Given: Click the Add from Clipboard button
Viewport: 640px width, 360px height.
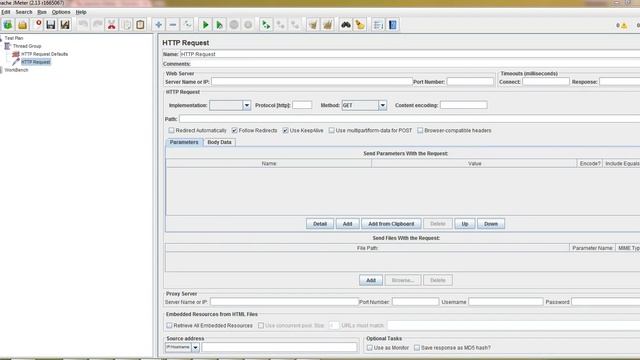Looking at the screenshot, I should pos(391,224).
